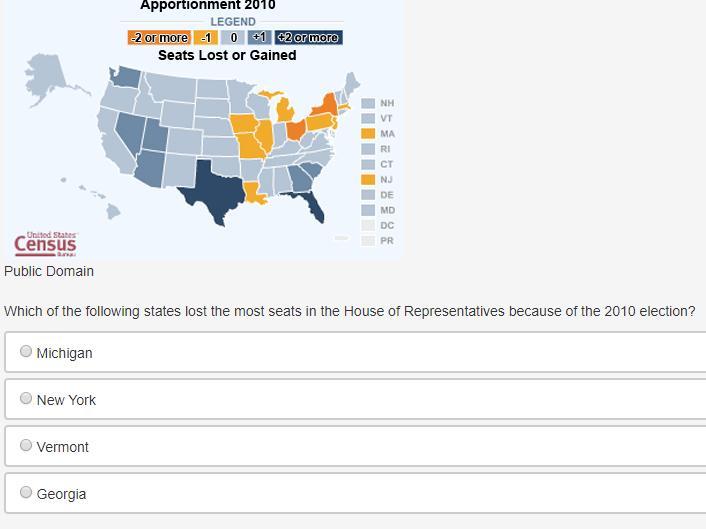
Task: Click the PR square in state list
Action: click(368, 241)
